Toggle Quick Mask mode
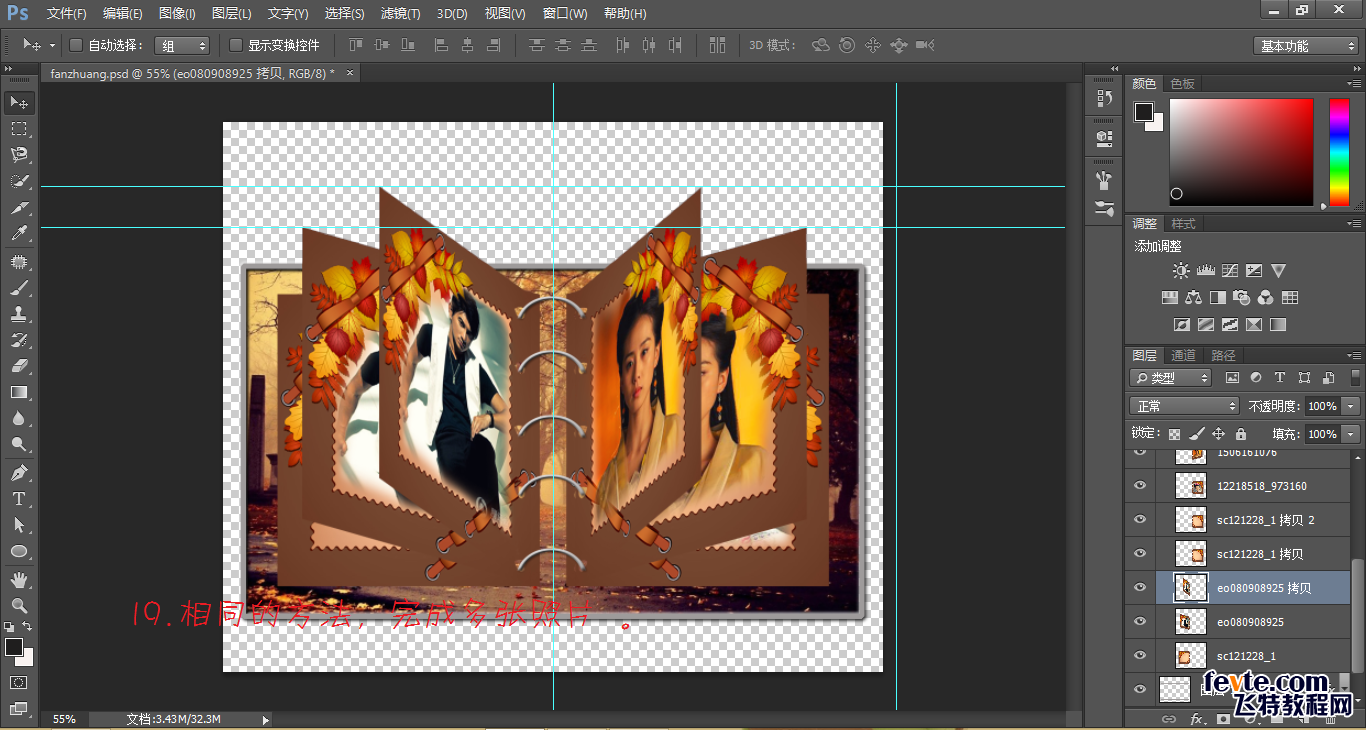 coord(19,682)
